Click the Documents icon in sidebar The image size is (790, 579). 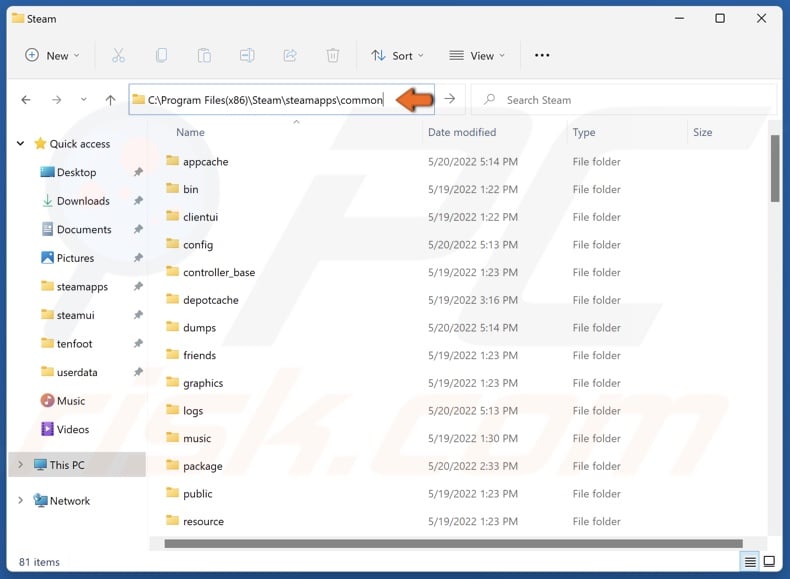click(x=47, y=229)
